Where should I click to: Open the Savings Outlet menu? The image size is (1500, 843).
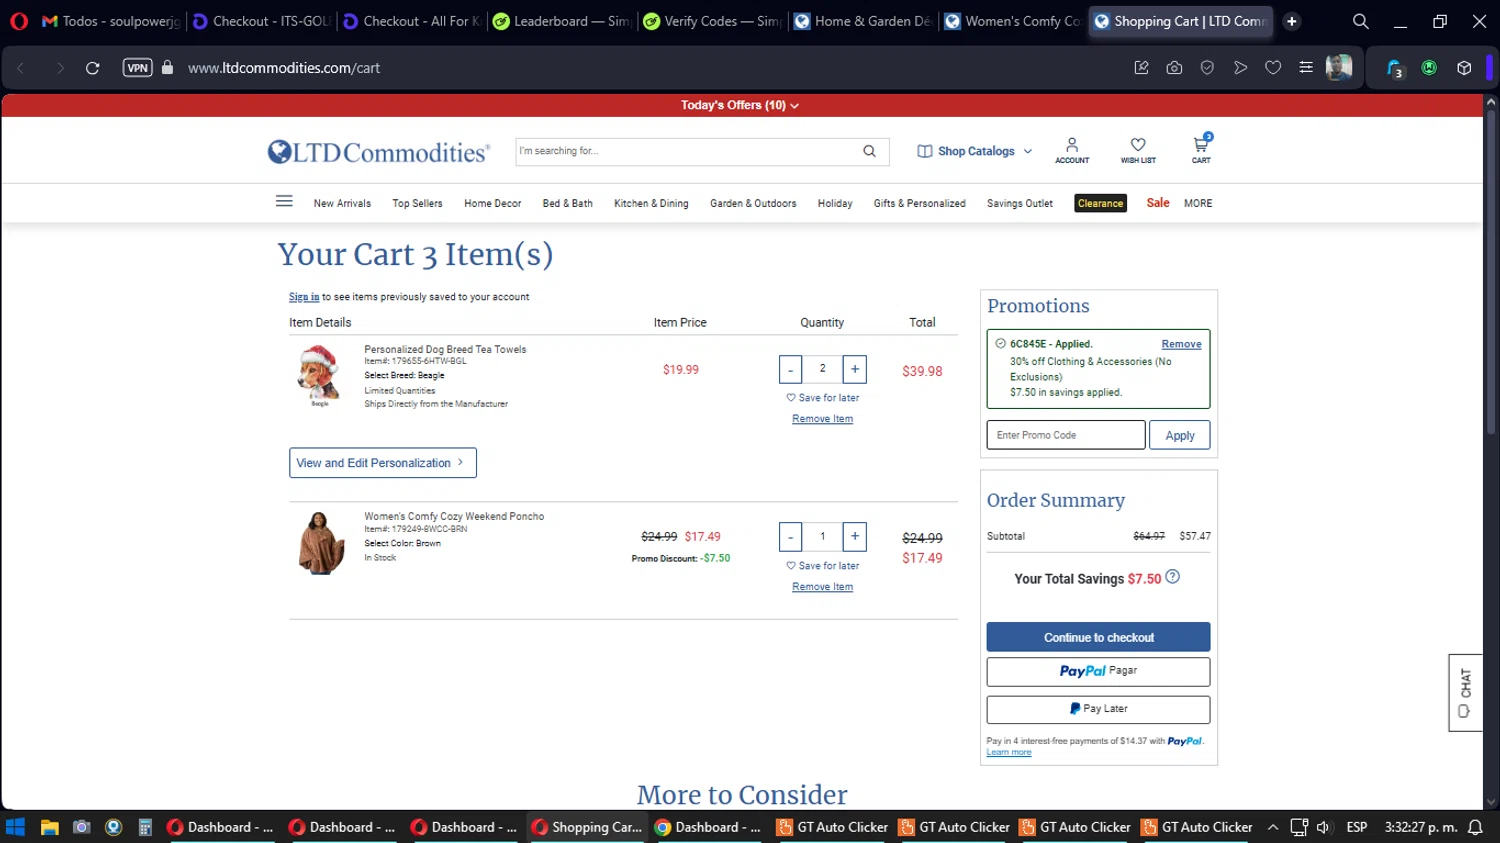pyautogui.click(x=1019, y=203)
